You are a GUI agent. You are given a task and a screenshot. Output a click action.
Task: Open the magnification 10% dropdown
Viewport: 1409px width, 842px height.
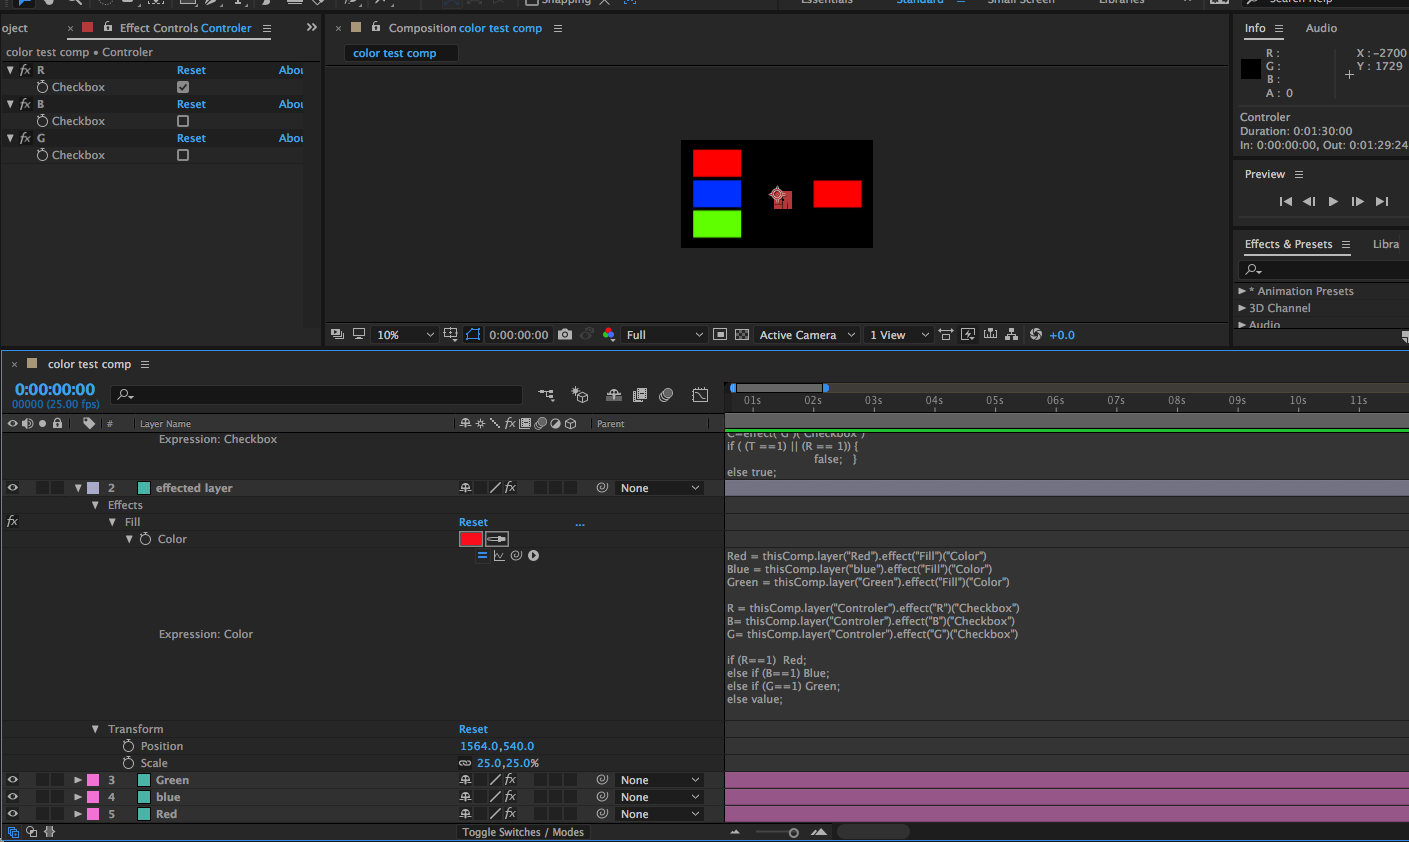(406, 335)
